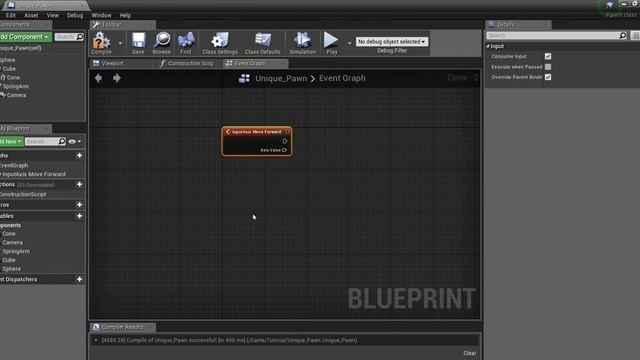Click the grid icon beside the Unique_Pawn breadcrumb

pyautogui.click(x=244, y=78)
